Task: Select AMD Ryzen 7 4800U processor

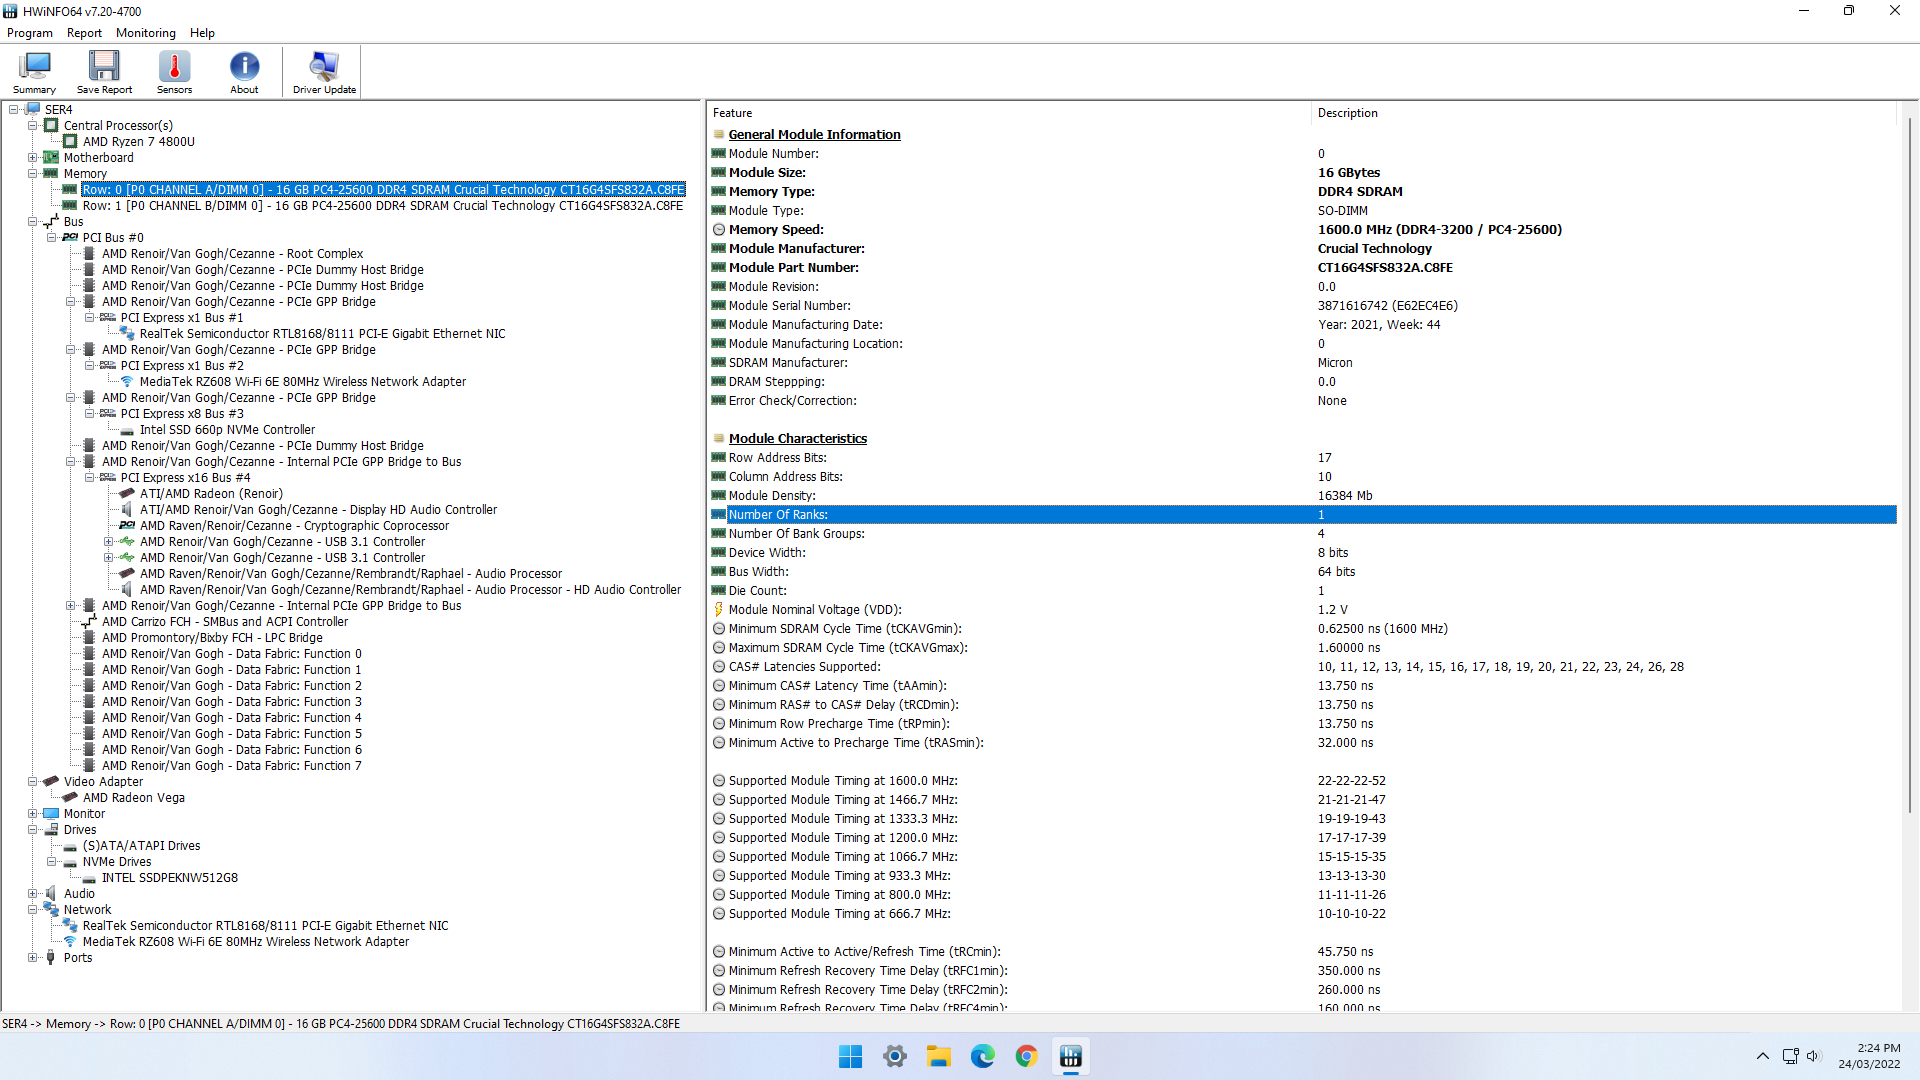Action: tap(139, 142)
